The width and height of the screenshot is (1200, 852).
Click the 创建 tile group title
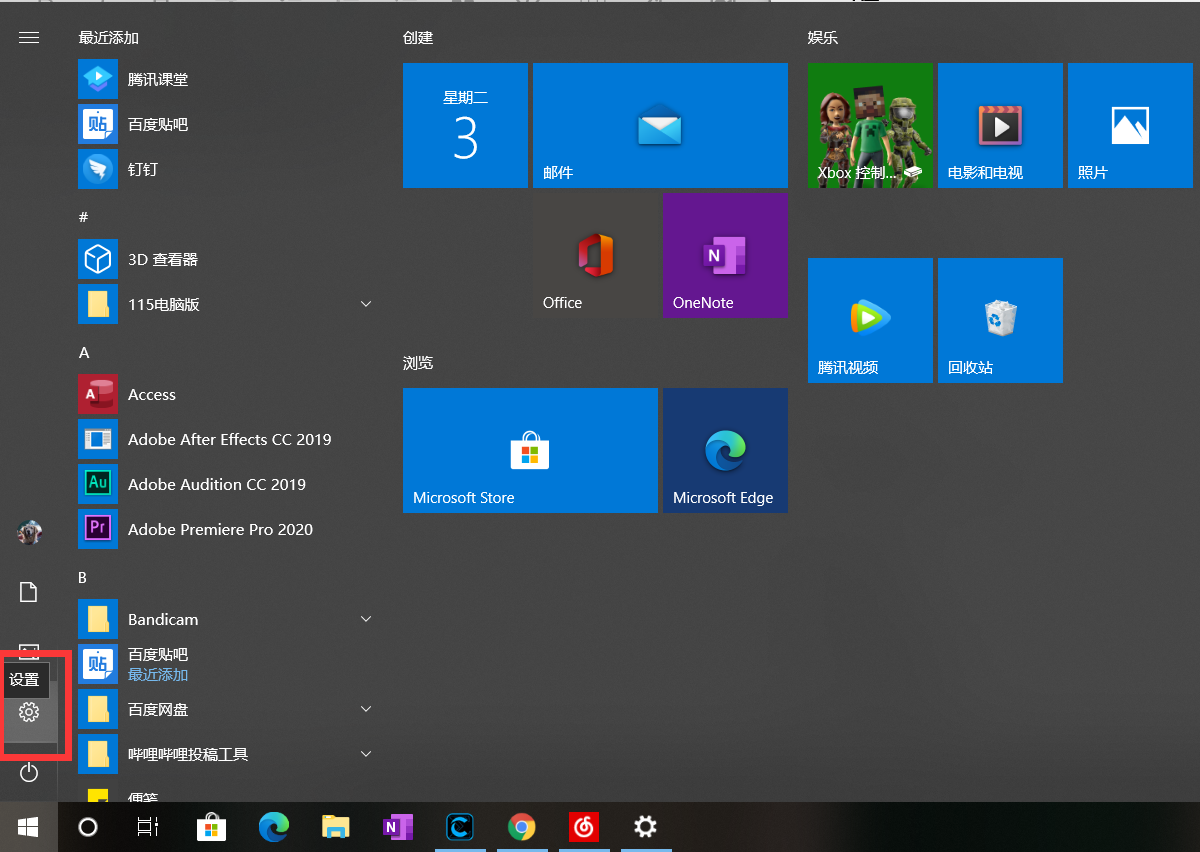[x=418, y=38]
